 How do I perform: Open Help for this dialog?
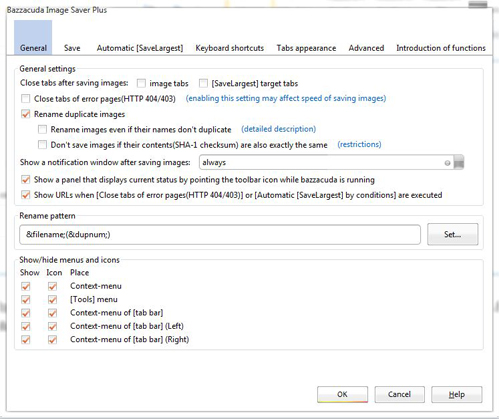pos(457,394)
